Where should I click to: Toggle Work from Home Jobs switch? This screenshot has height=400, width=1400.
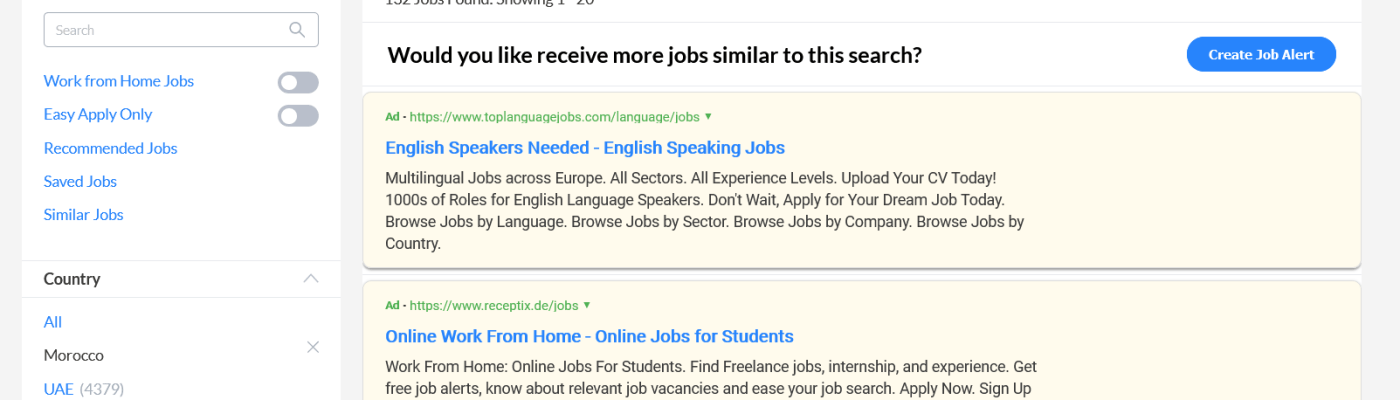pyautogui.click(x=298, y=83)
